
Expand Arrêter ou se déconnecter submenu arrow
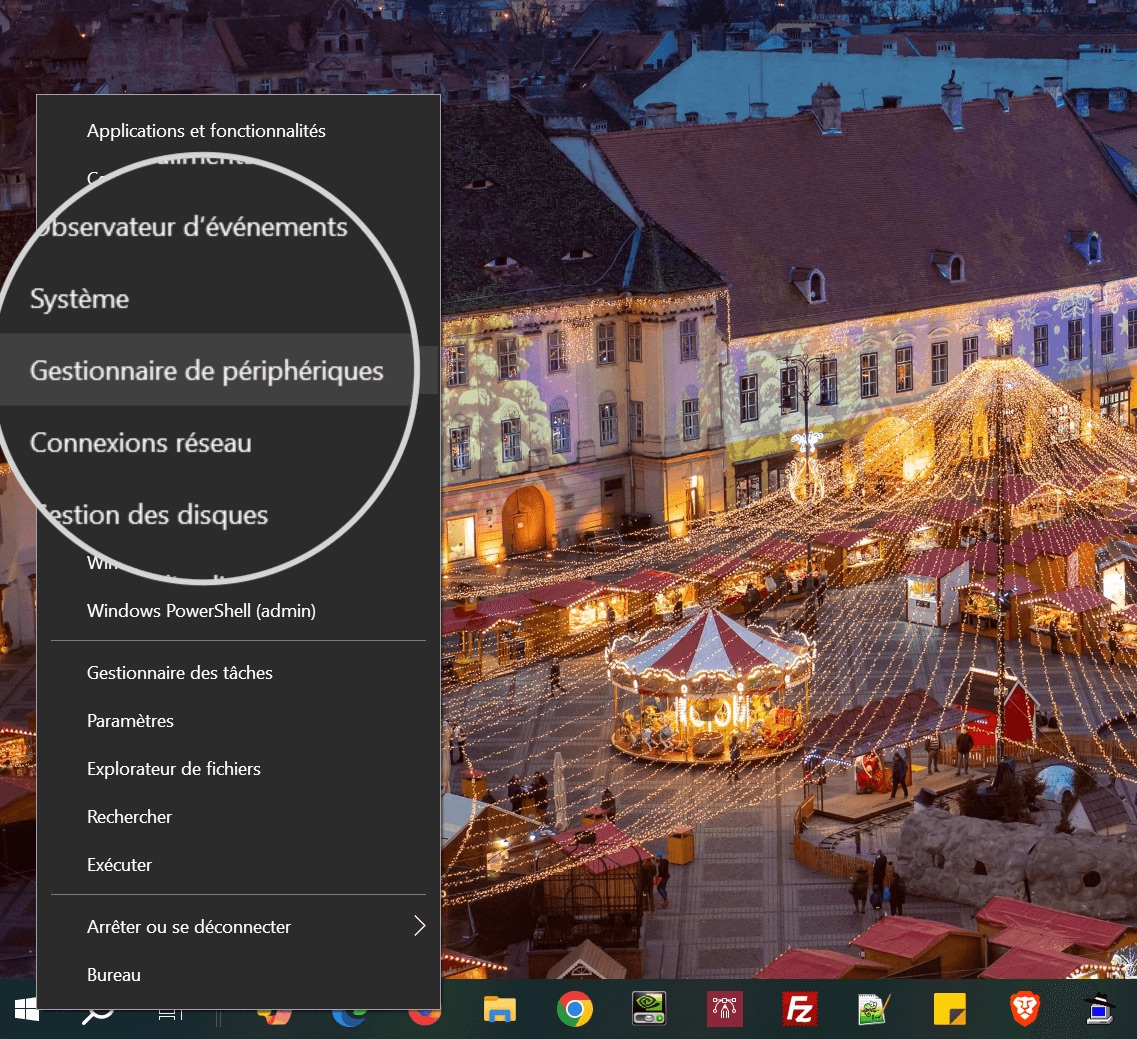pyautogui.click(x=419, y=926)
